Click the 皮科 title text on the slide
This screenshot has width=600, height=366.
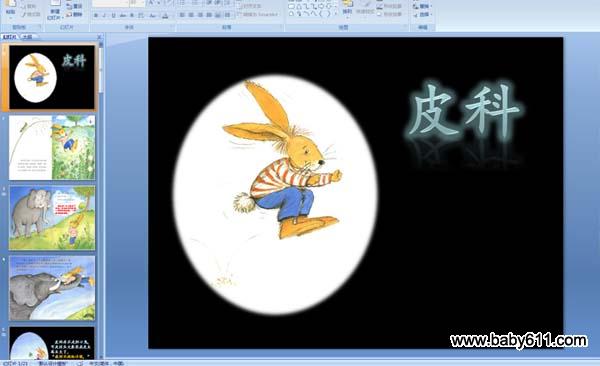(x=465, y=111)
